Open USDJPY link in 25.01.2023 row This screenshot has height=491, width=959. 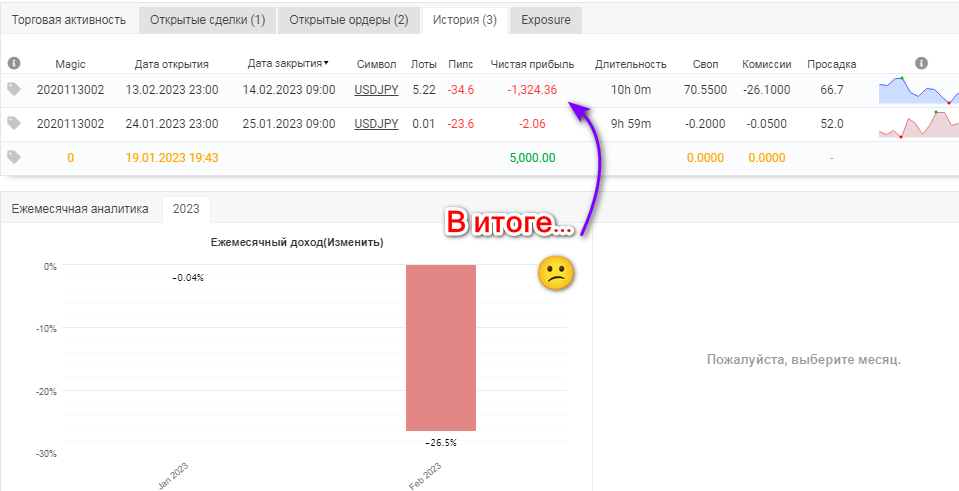coord(376,124)
